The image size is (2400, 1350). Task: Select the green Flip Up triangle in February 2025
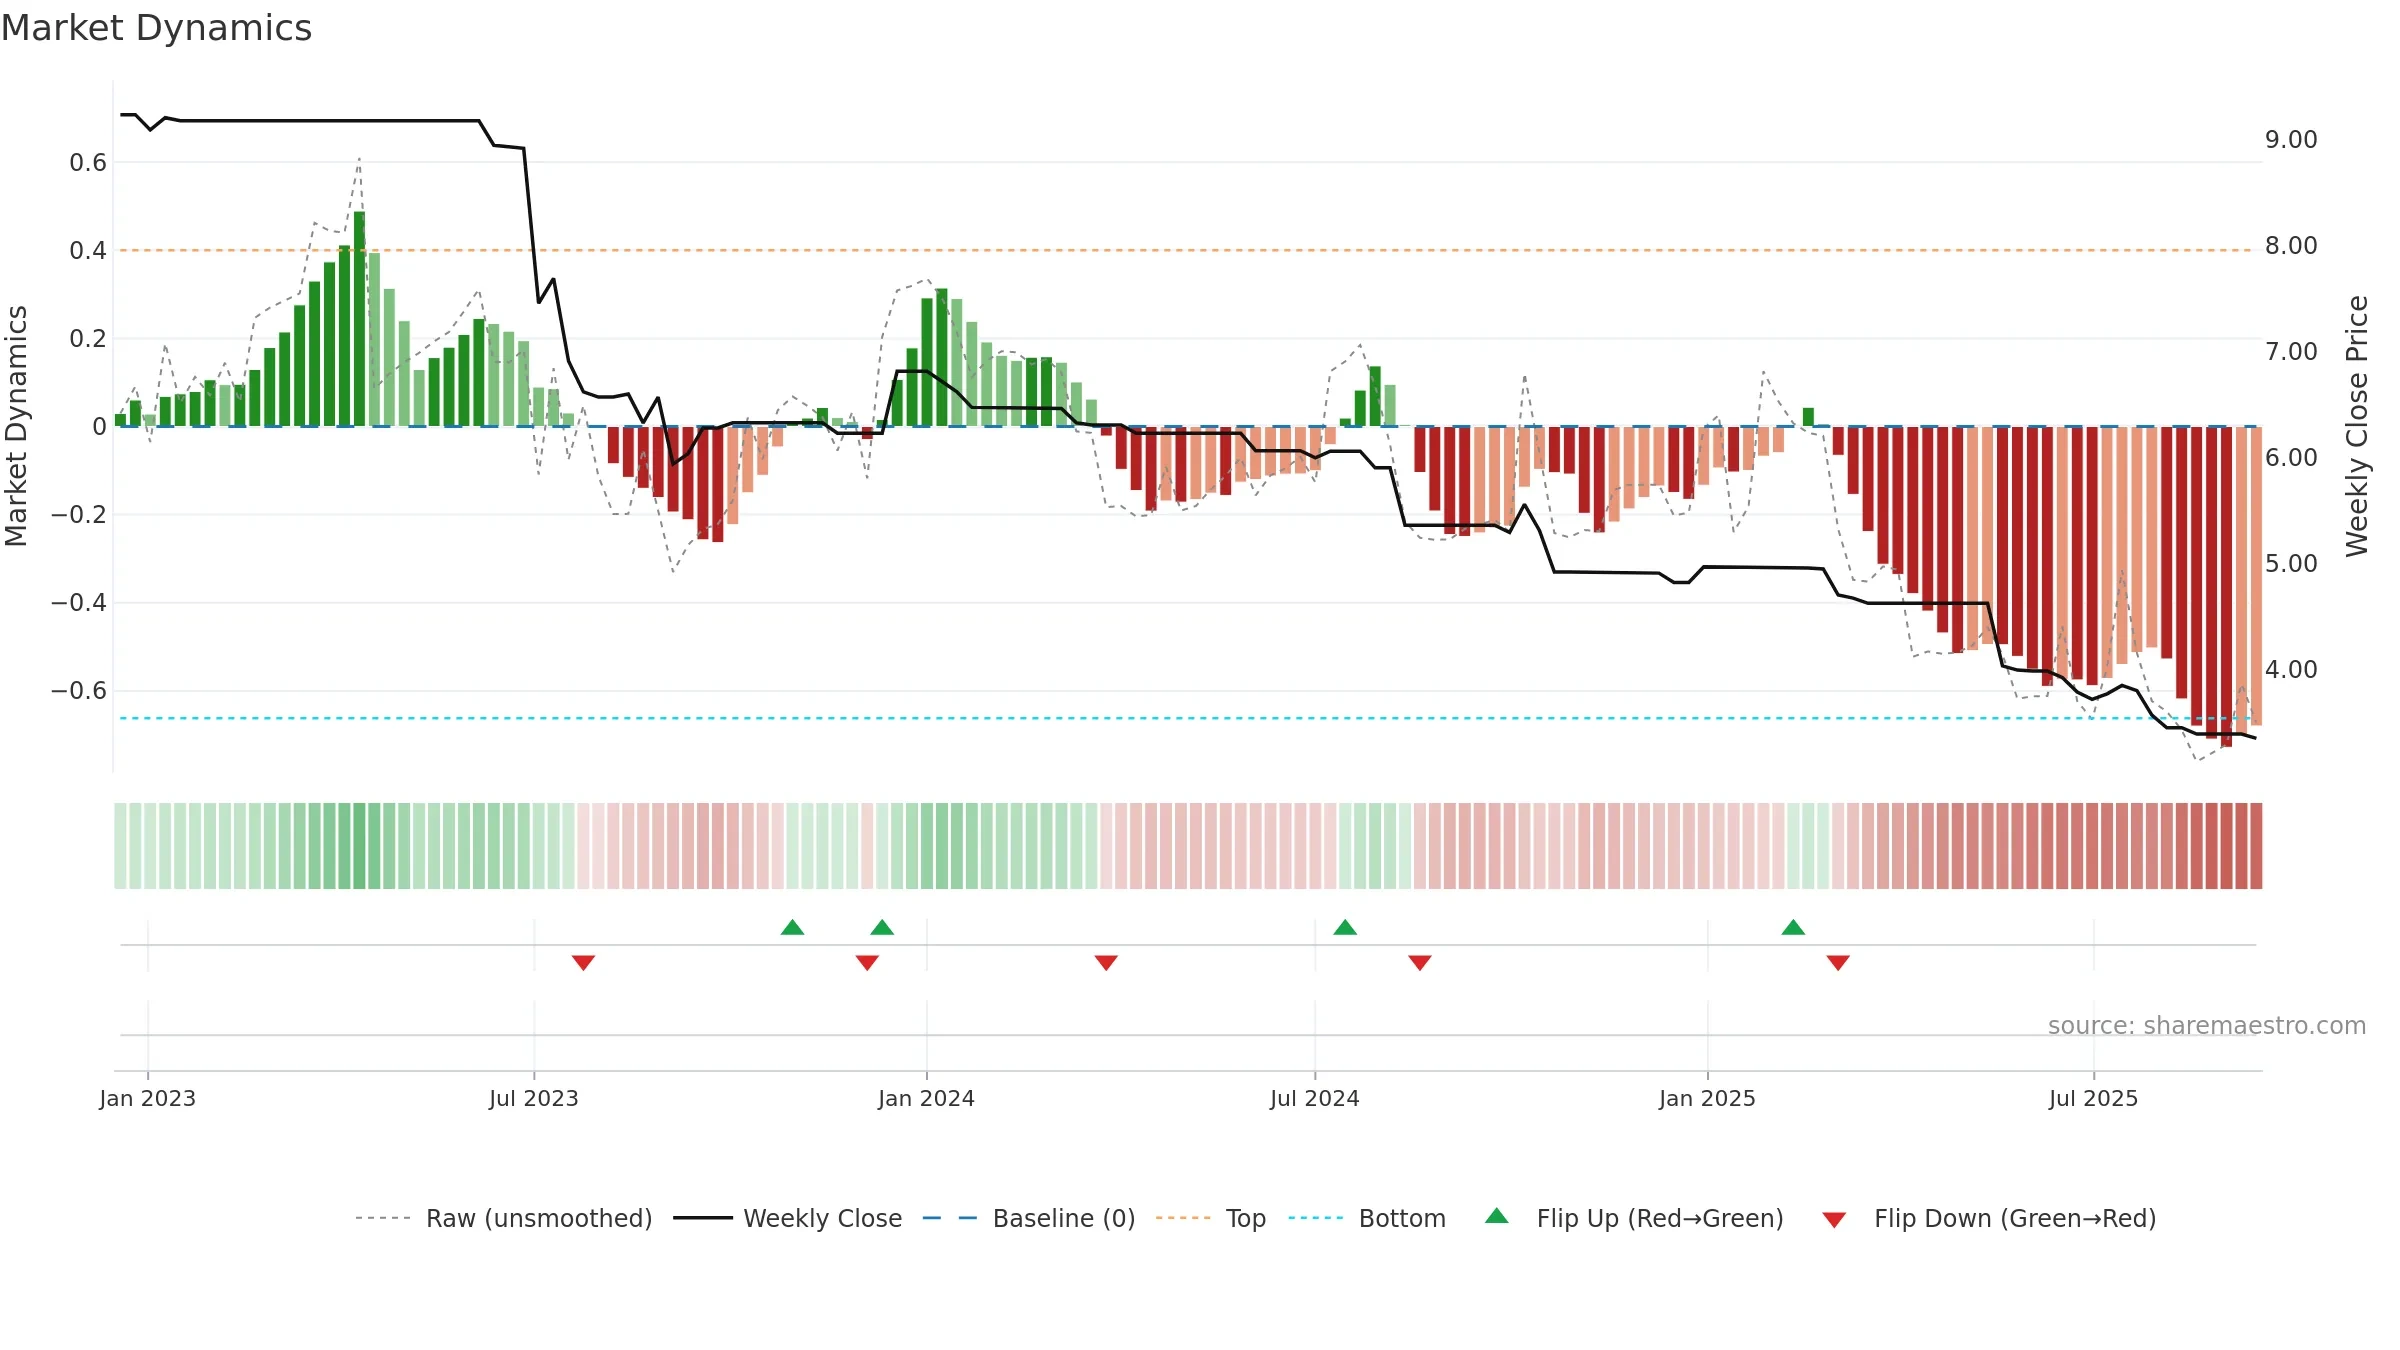[1793, 927]
